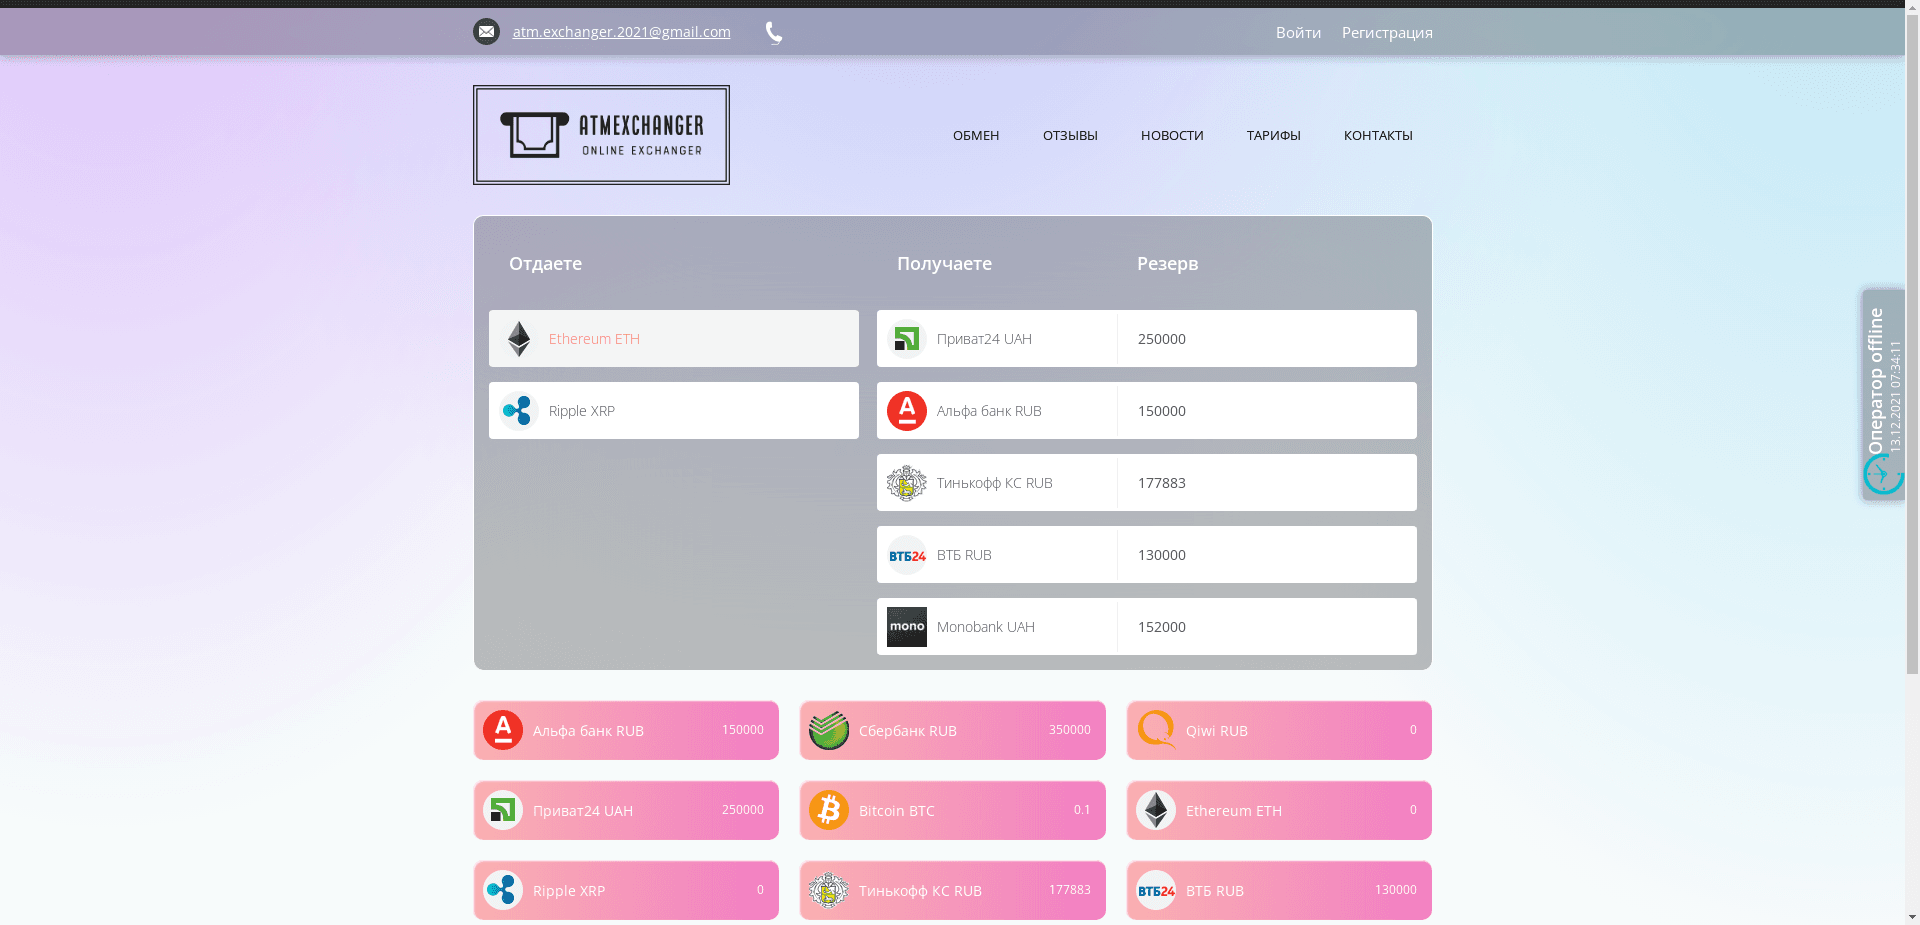Open the Регистрация link

1387,33
